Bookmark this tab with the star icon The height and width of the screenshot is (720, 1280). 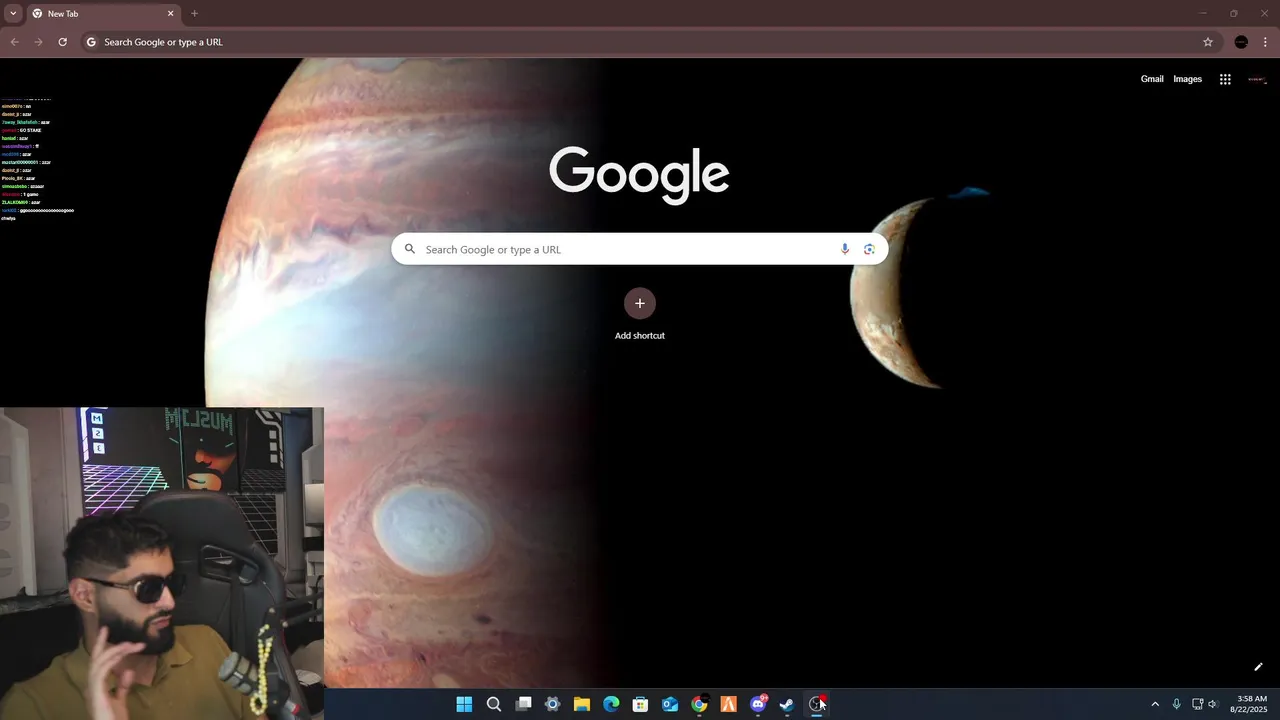[1208, 42]
